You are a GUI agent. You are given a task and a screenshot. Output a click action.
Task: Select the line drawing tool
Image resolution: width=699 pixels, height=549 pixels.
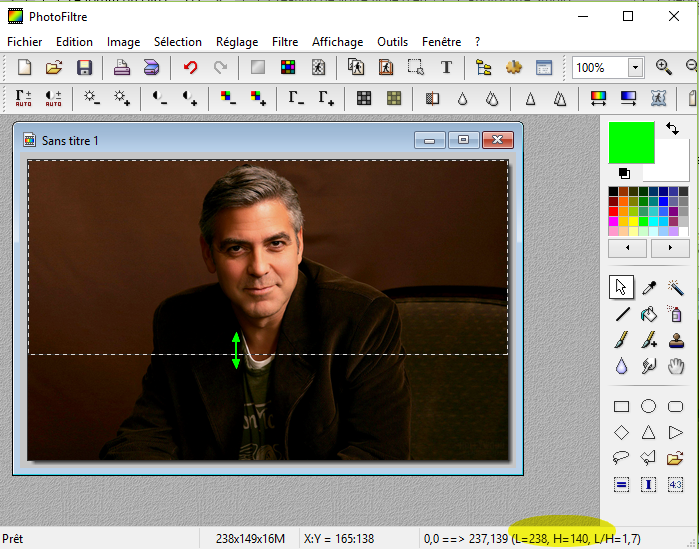pyautogui.click(x=622, y=315)
